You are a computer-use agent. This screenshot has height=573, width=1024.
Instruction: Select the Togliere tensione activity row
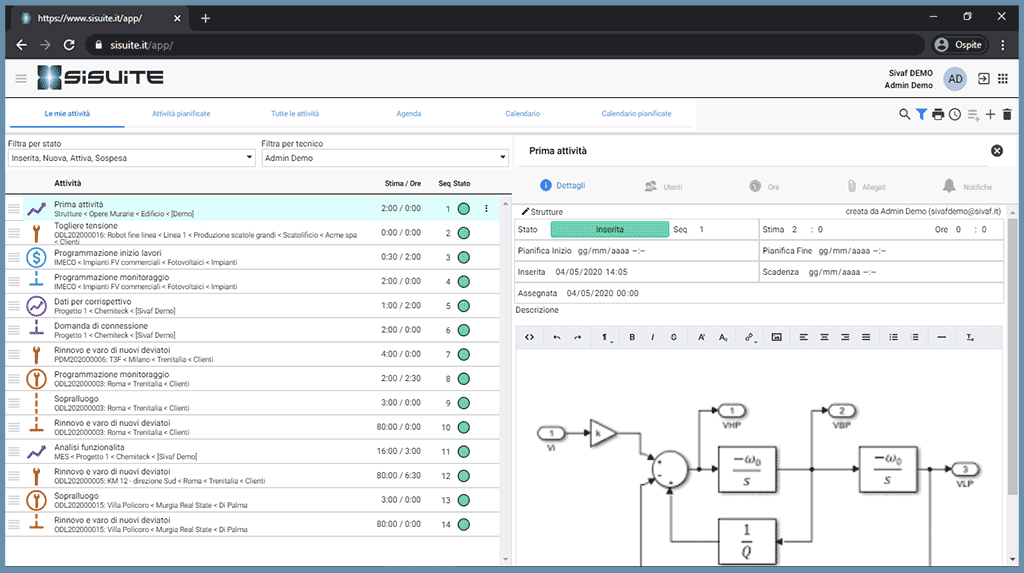point(252,233)
